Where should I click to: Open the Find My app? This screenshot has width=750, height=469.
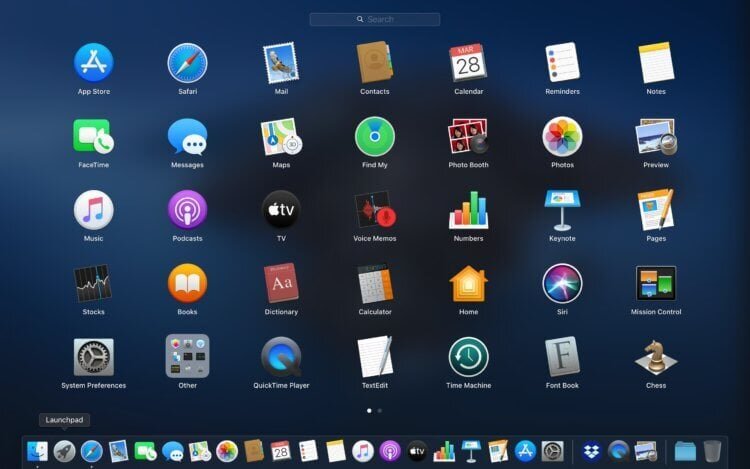tap(375, 137)
